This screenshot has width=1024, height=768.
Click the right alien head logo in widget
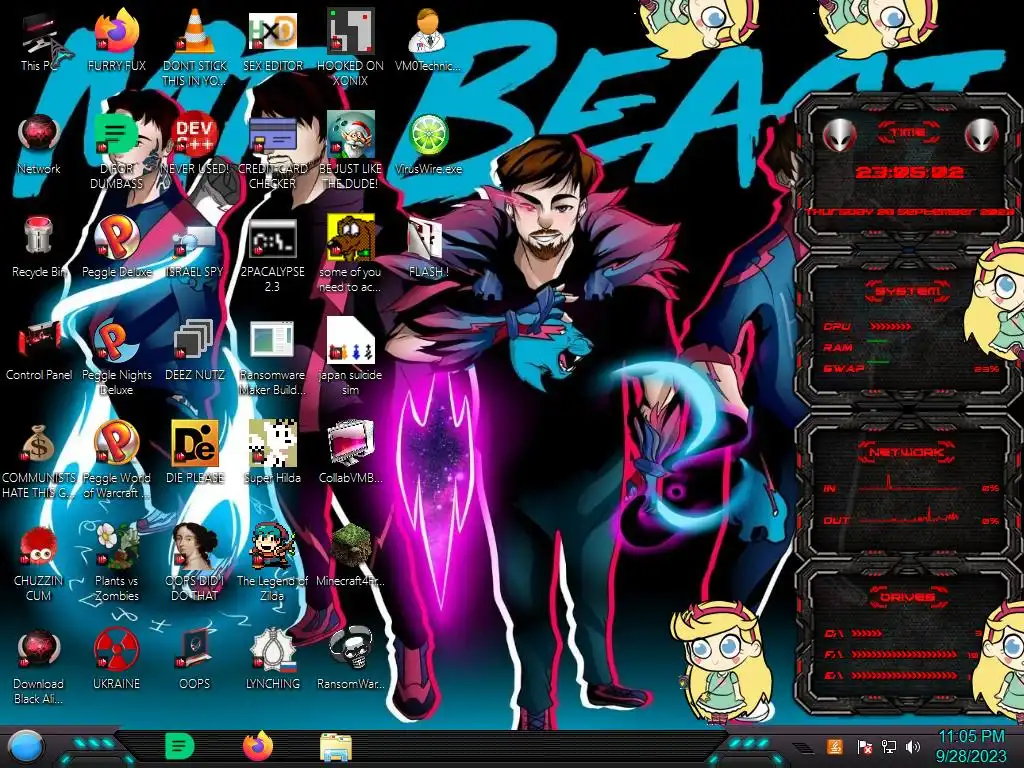click(982, 136)
